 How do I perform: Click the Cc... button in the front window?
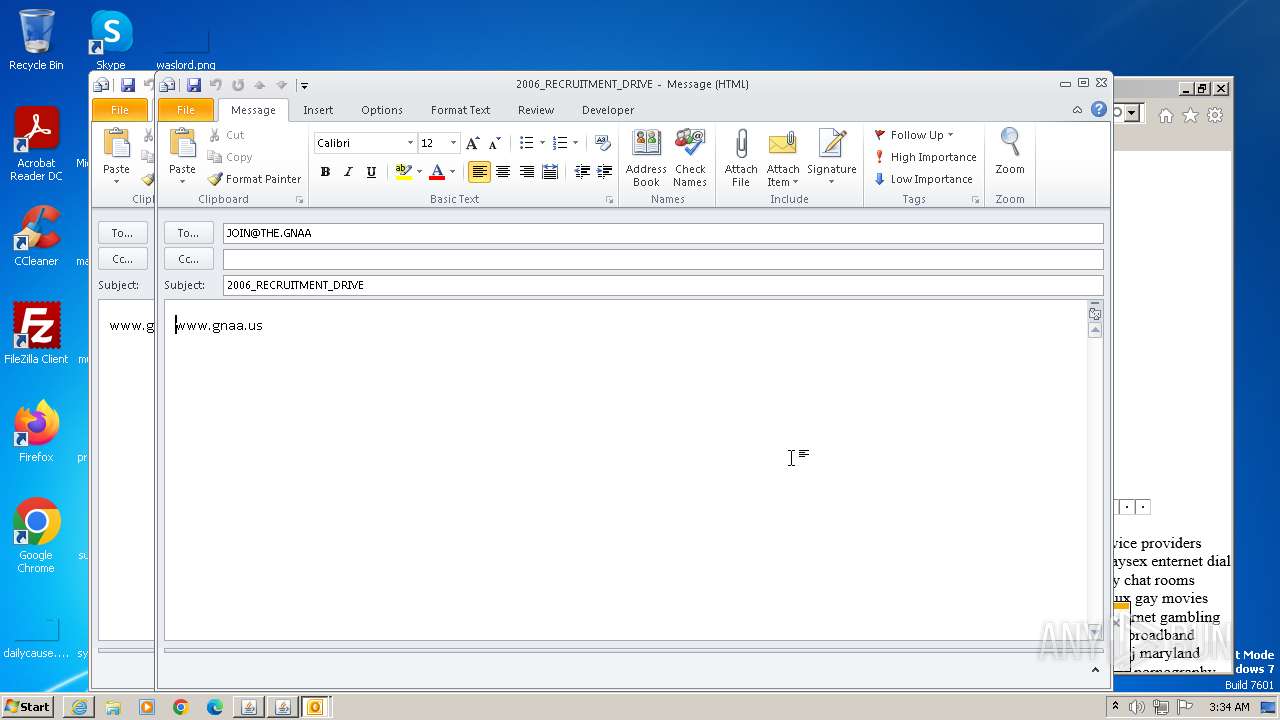click(x=188, y=259)
